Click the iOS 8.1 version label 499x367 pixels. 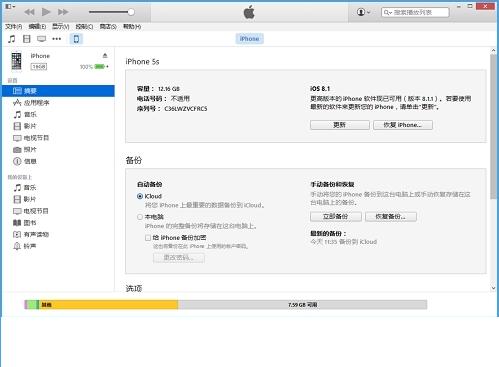tap(320, 88)
